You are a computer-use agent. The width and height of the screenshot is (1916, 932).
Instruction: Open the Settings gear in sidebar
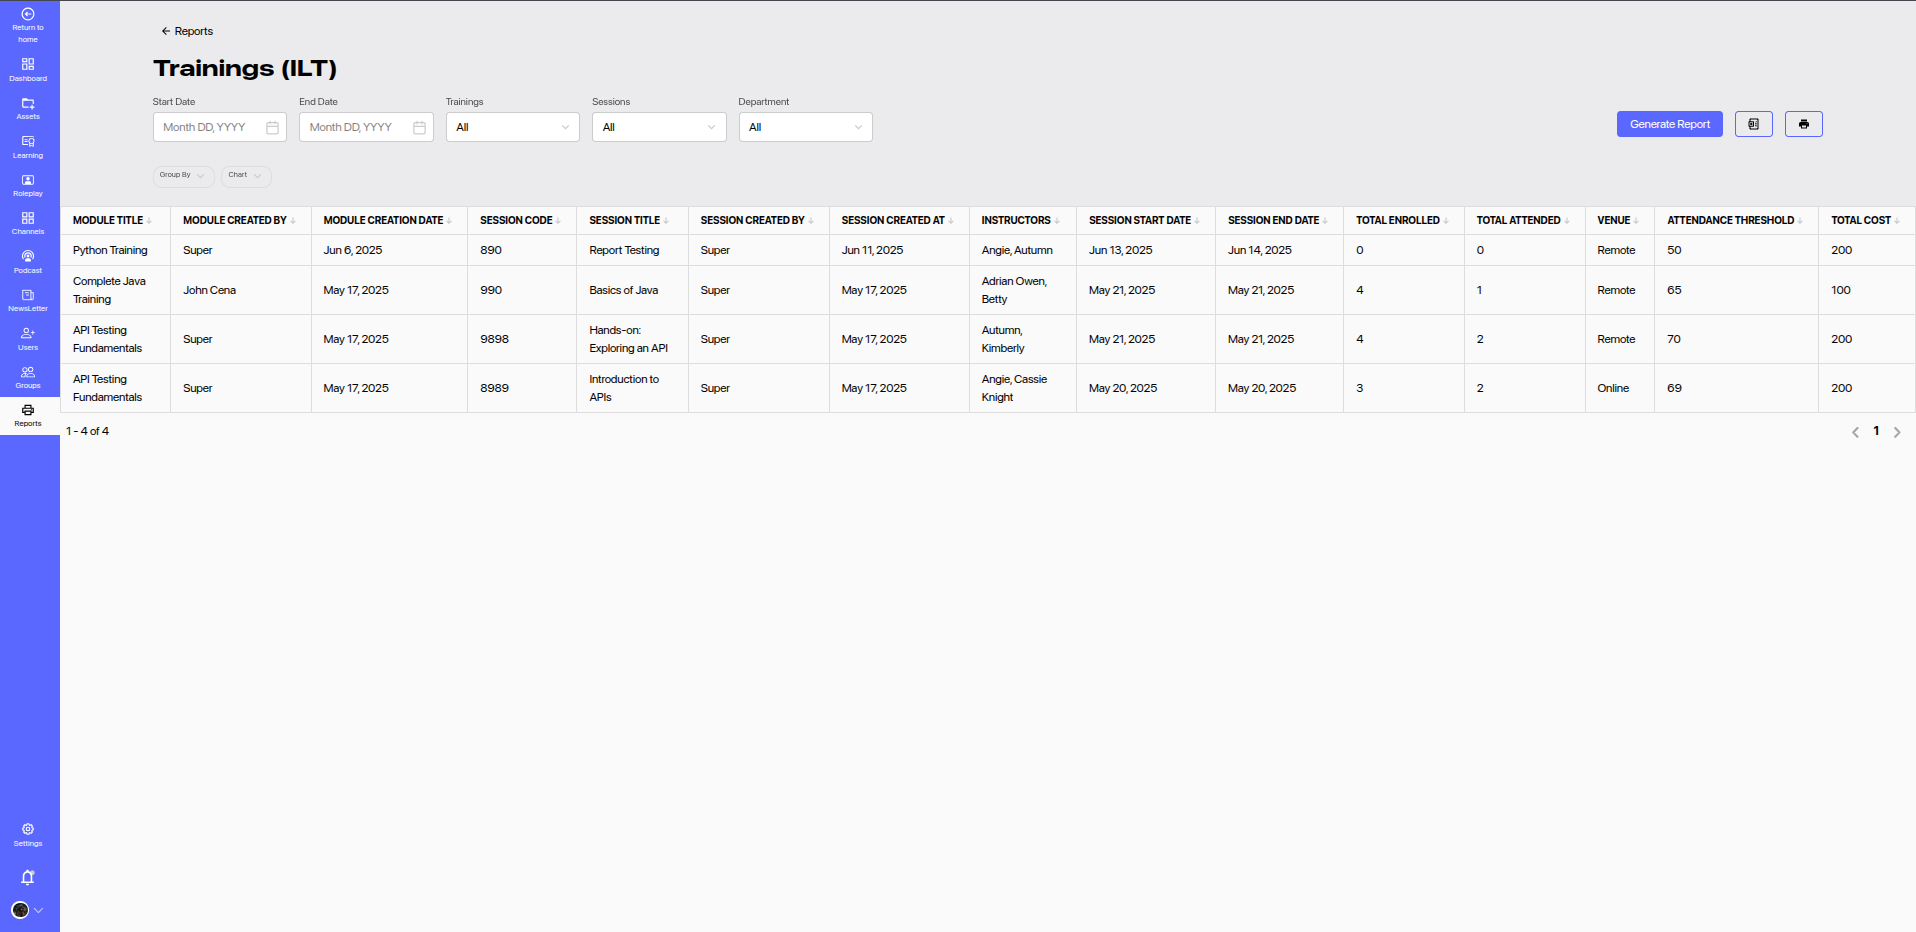tap(28, 834)
